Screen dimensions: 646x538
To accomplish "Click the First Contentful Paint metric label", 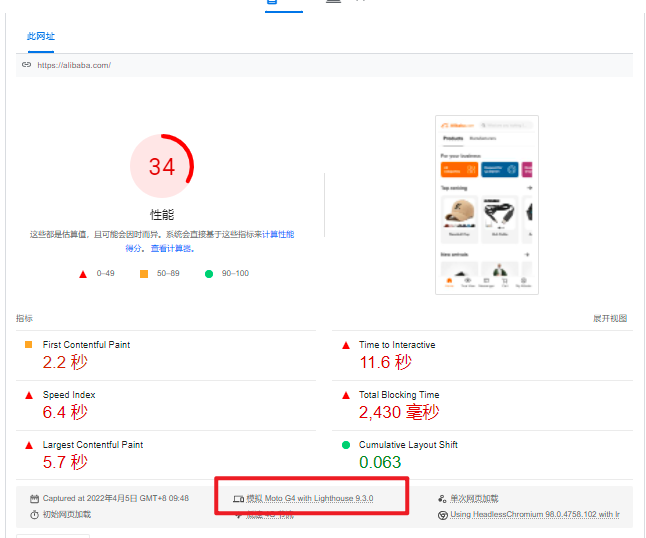I will point(87,345).
